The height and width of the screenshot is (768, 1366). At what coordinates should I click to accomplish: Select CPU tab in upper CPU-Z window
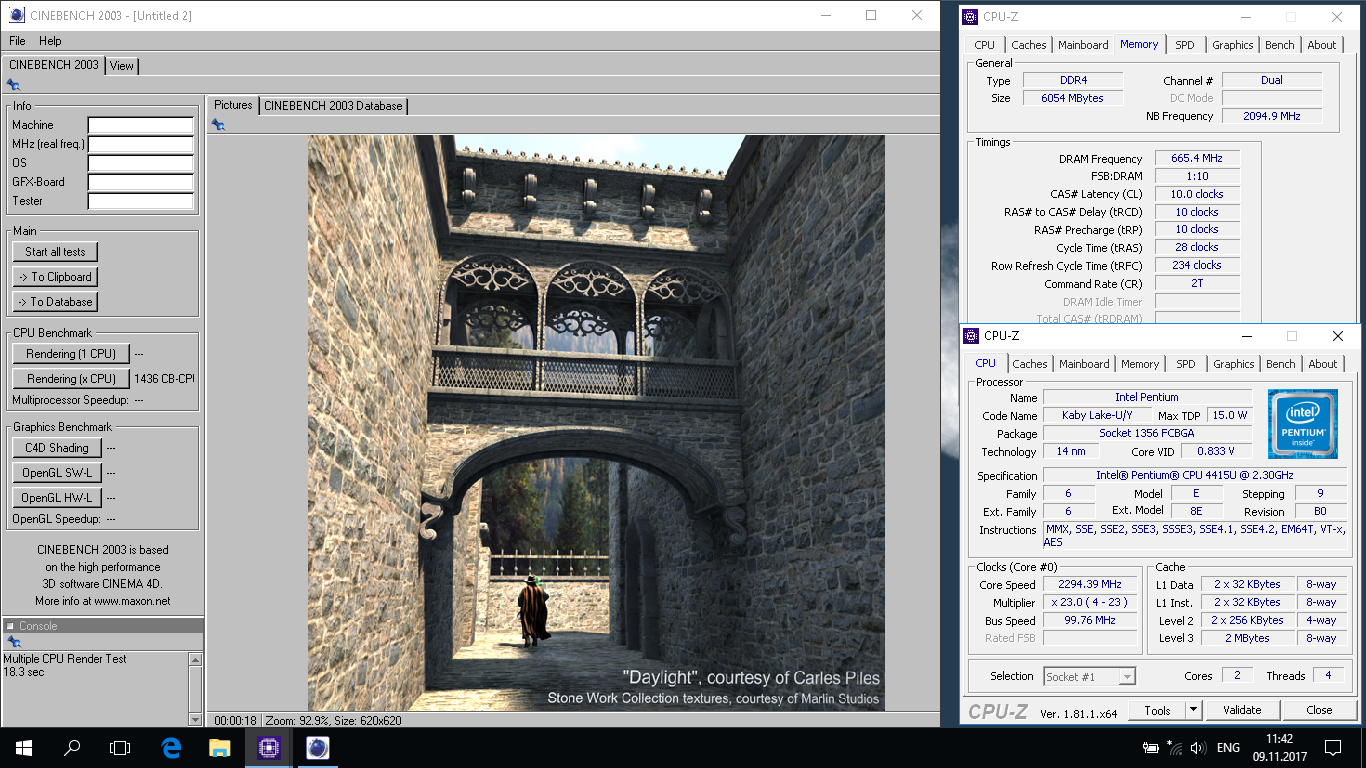[985, 45]
